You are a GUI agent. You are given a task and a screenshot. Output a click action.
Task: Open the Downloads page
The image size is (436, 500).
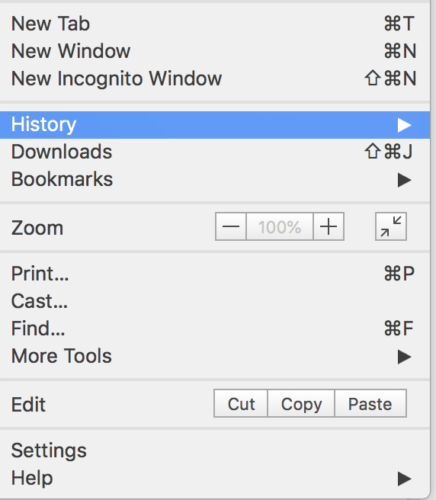(215, 152)
